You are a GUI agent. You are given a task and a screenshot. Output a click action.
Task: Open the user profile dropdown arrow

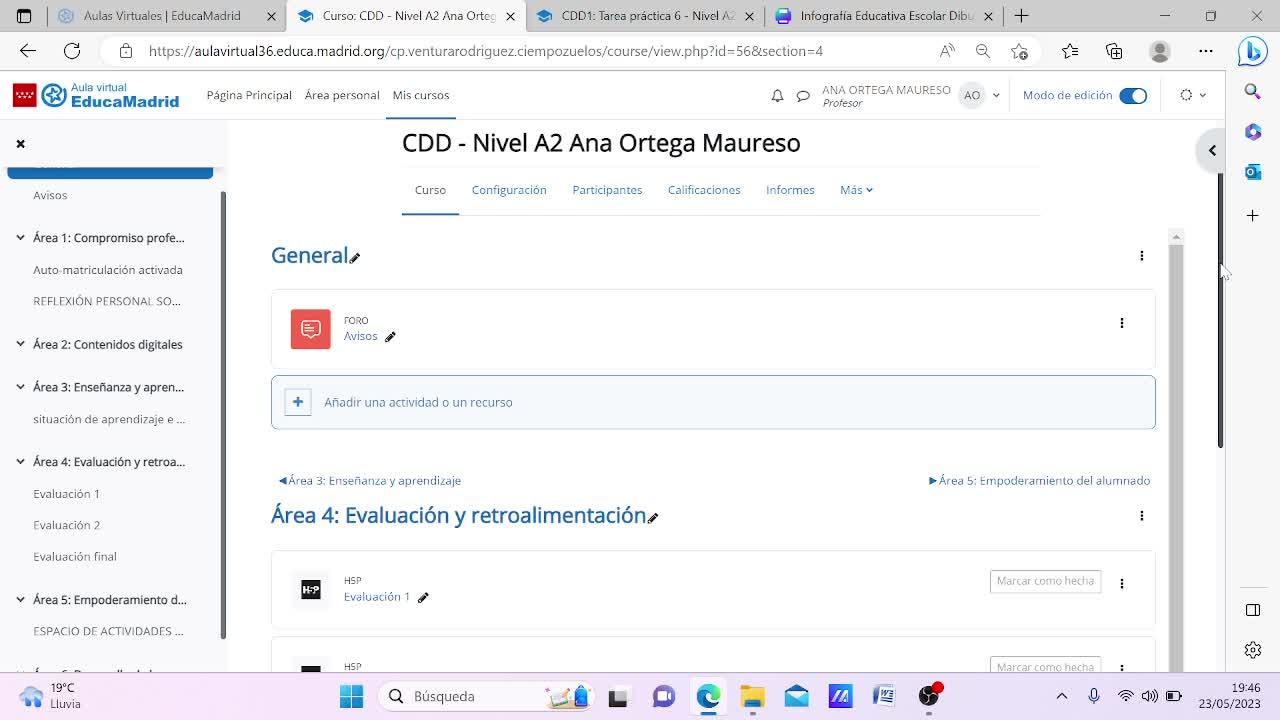(x=995, y=96)
